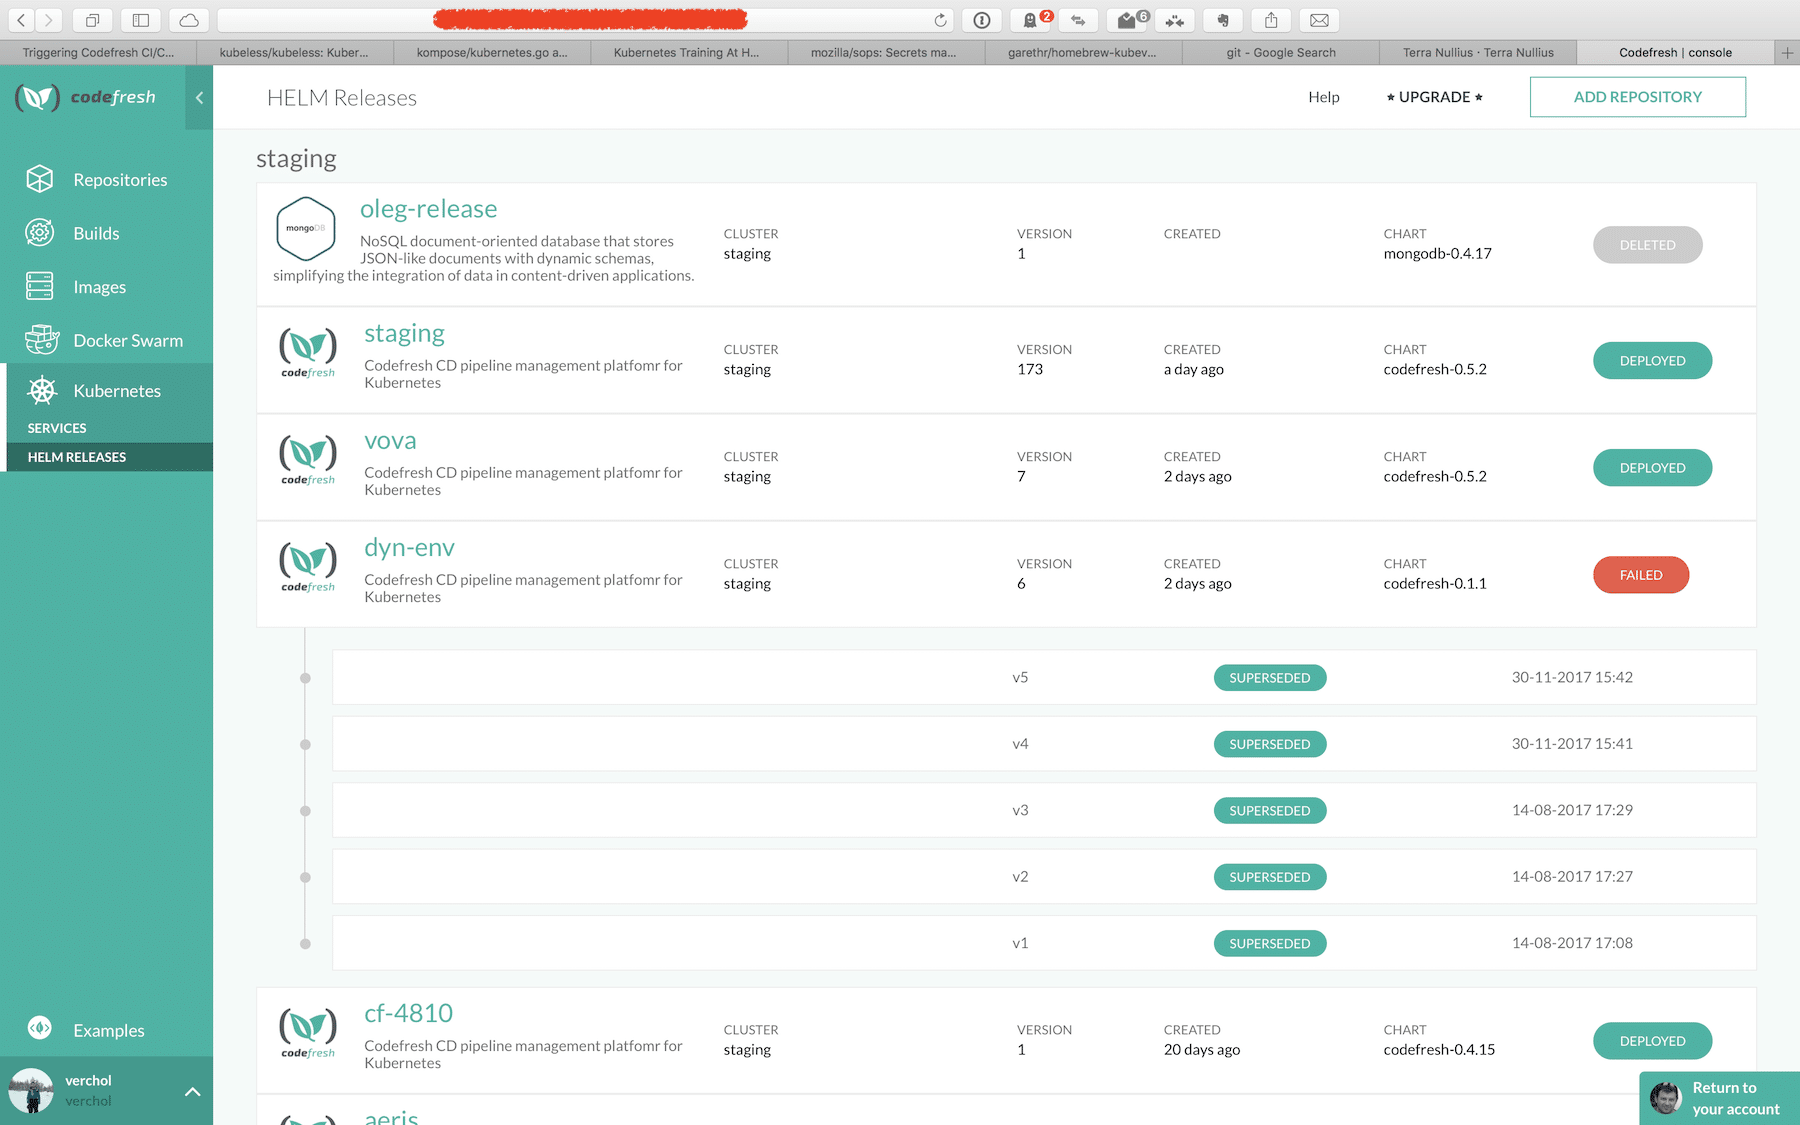Select the v4 revision row
The image size is (1800, 1125).
point(1044,744)
